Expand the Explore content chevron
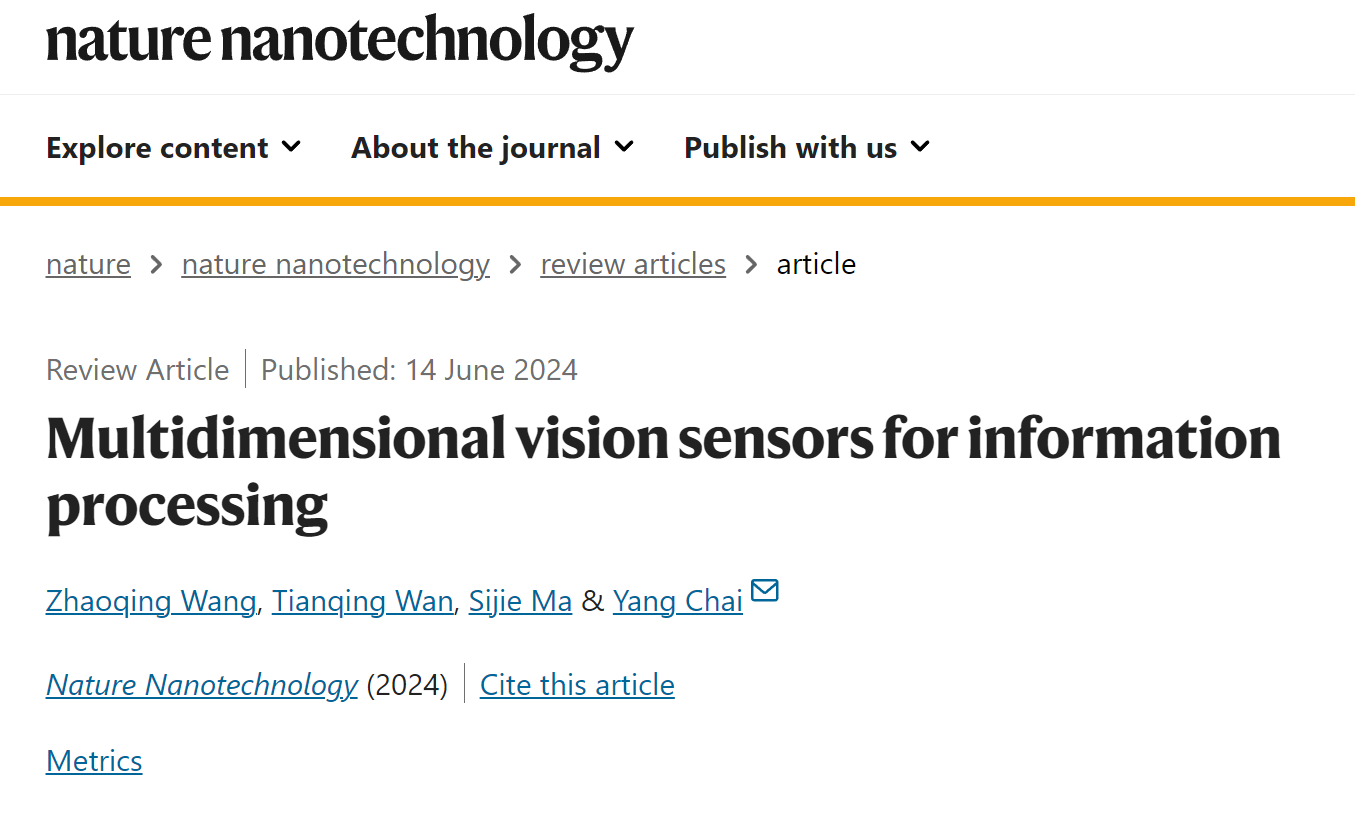Screen dimensions: 1355x819 click(x=291, y=147)
